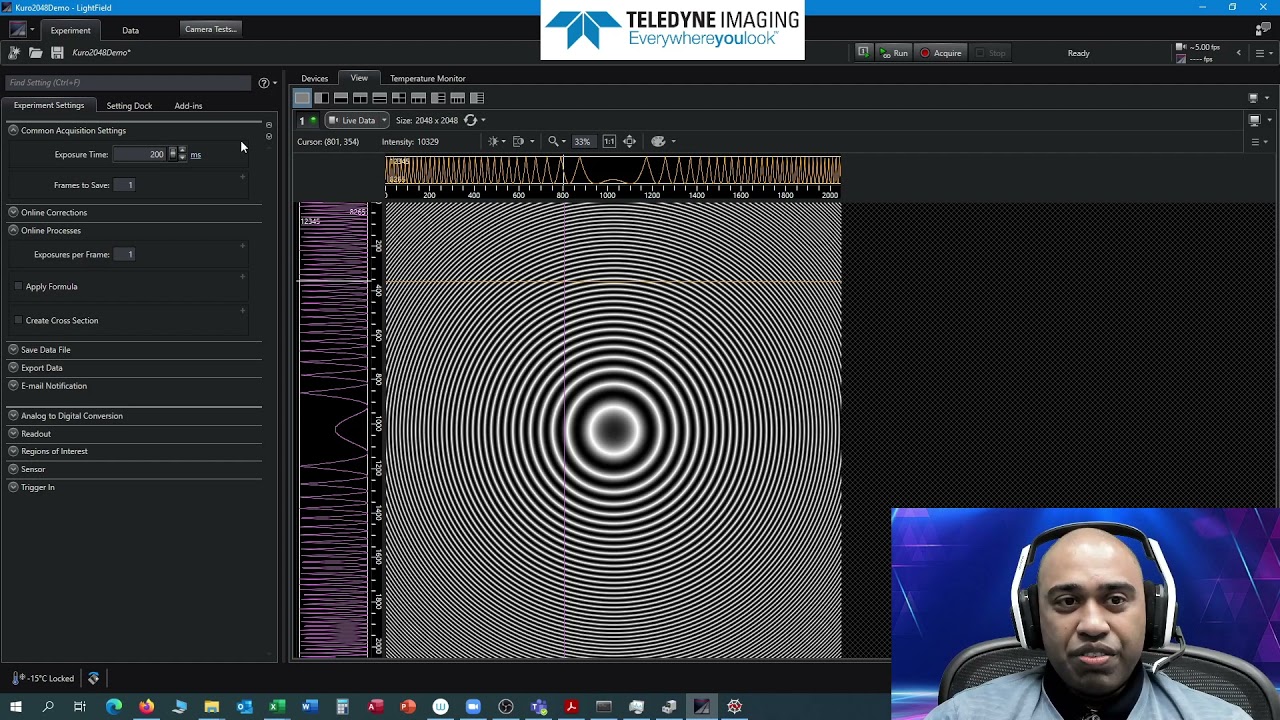Click the status icon beside the temperature readout
Viewport: 1280px width, 720px height.
click(x=93, y=678)
